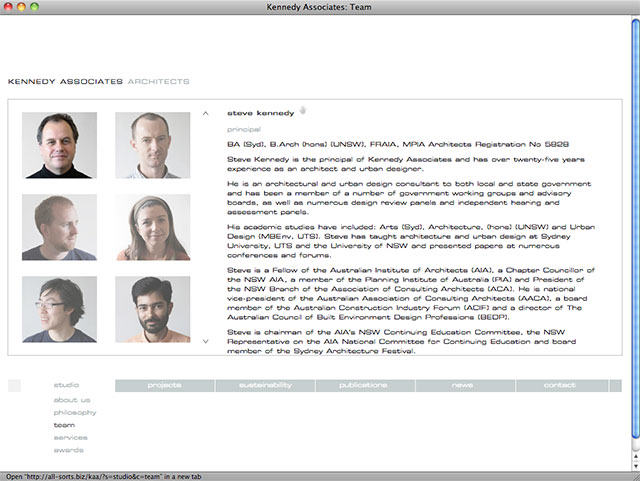The width and height of the screenshot is (640, 481).
Task: Click the blue vertical browser scrollbar thumb
Action: click(x=636, y=229)
